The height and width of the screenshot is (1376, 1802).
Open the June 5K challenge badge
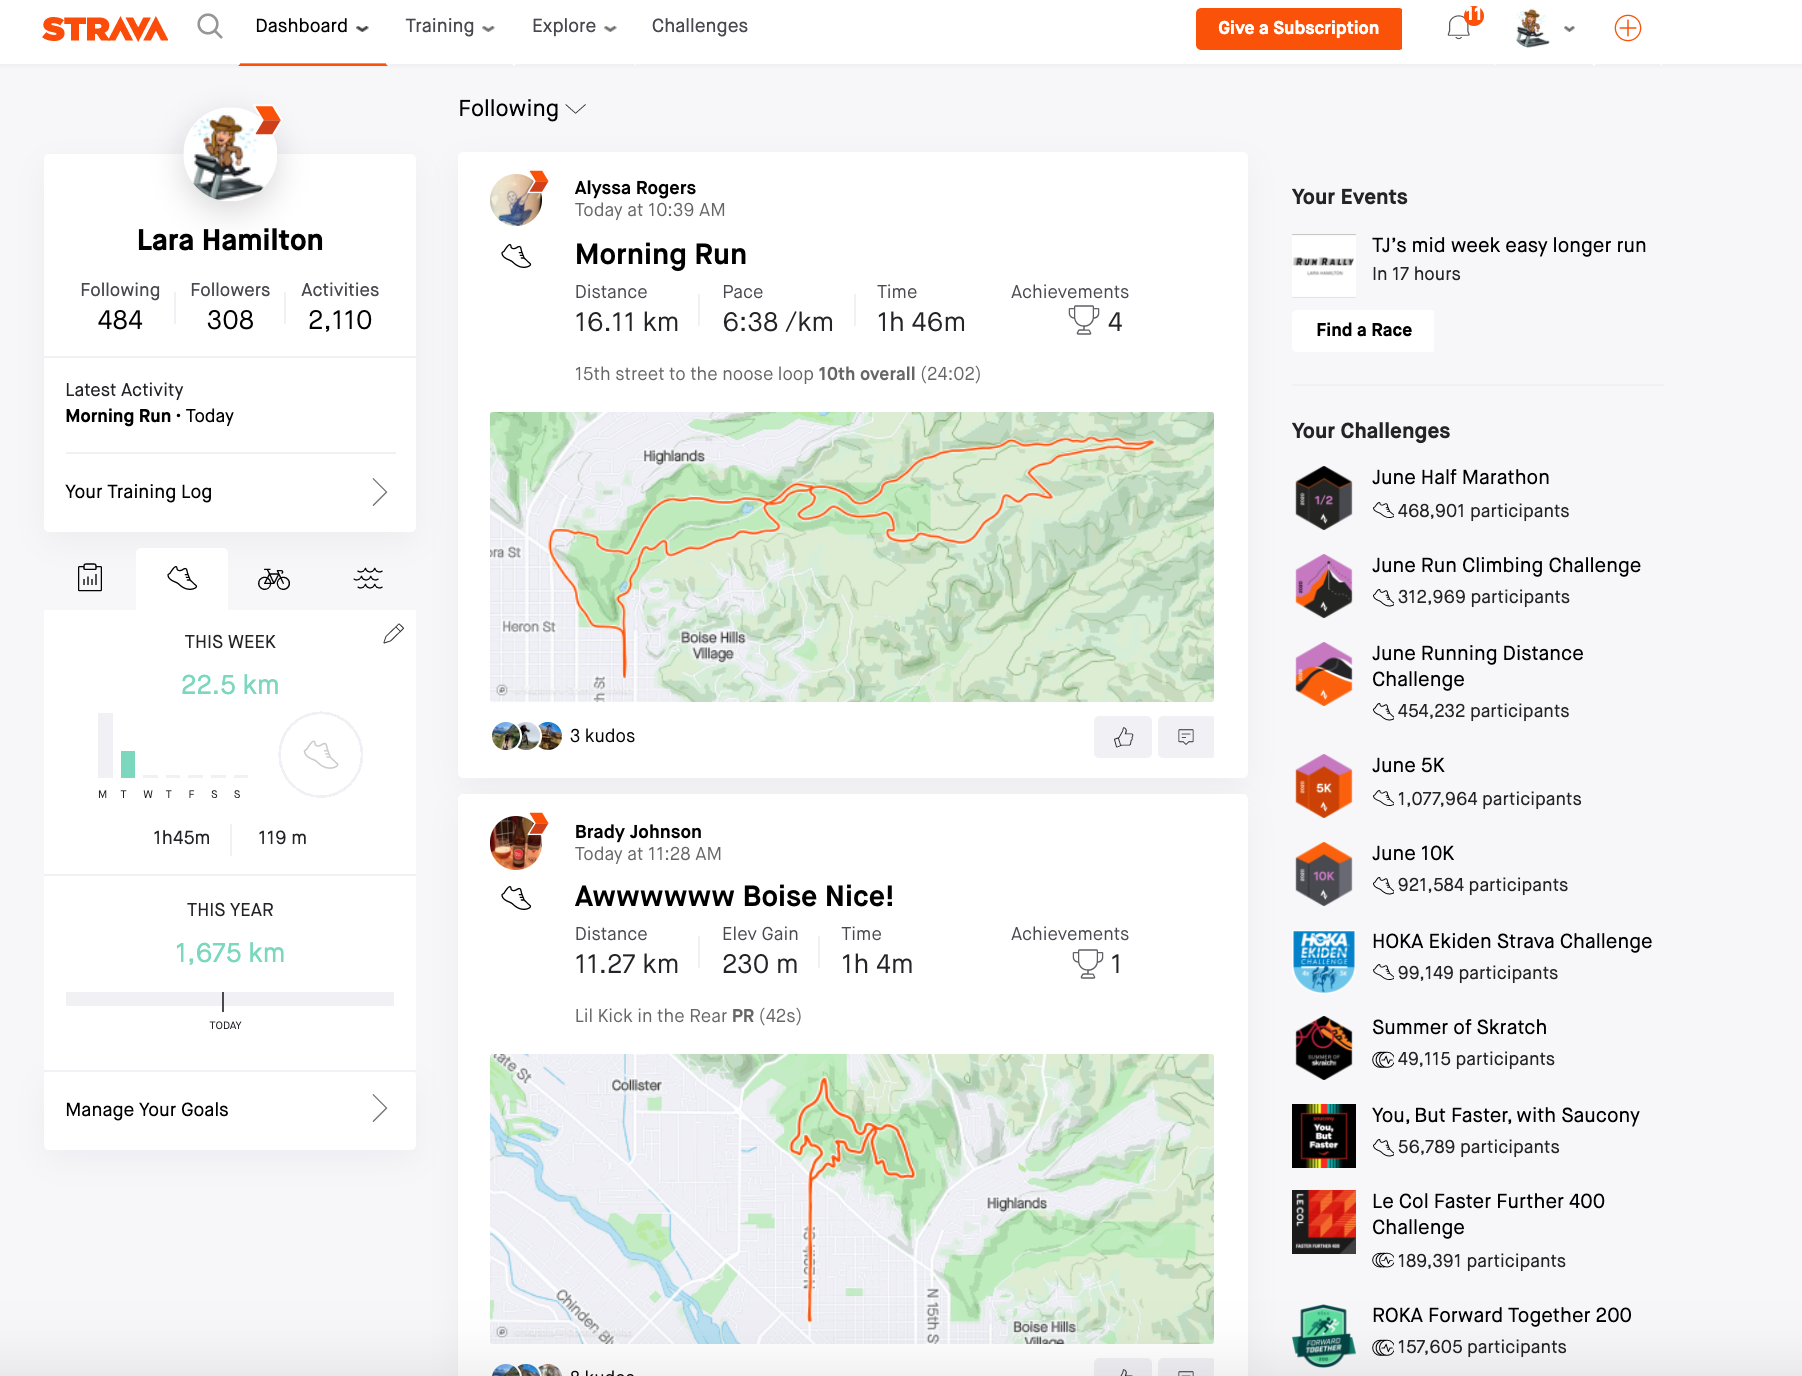pos(1323,786)
